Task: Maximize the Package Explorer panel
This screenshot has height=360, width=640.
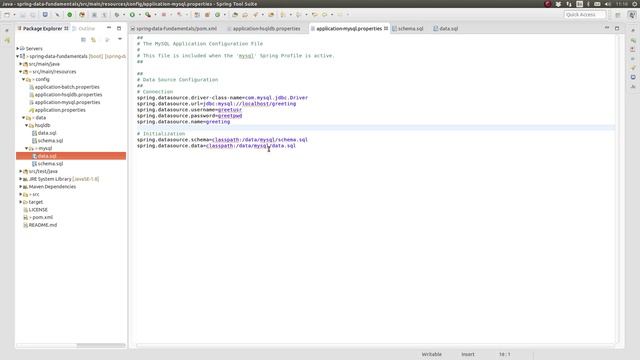Action: coord(119,28)
